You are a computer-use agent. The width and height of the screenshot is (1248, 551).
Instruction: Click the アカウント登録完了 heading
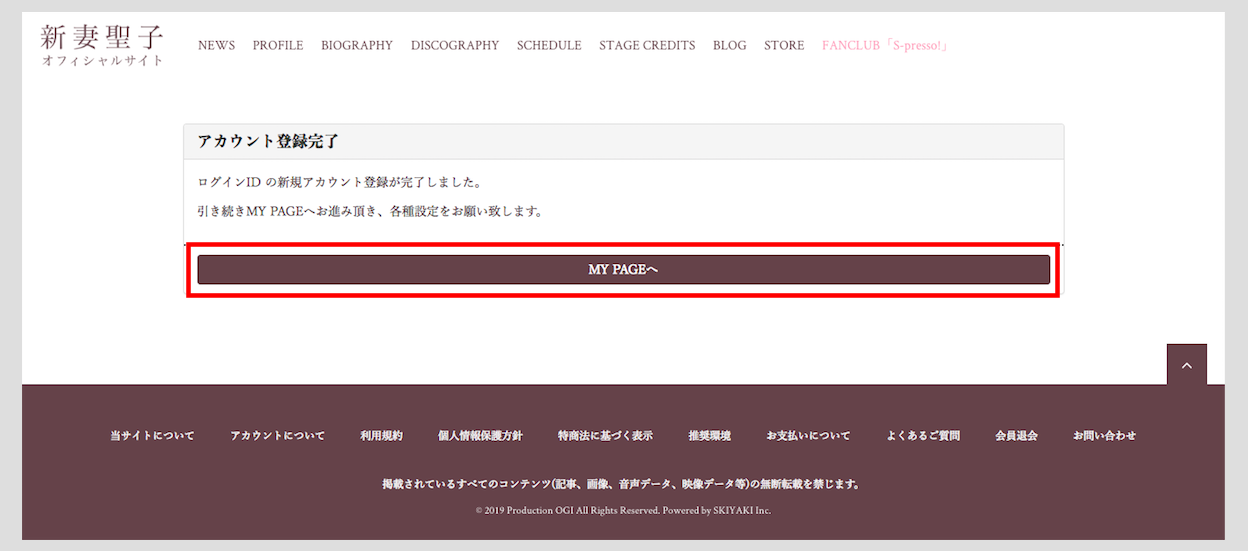pos(269,142)
